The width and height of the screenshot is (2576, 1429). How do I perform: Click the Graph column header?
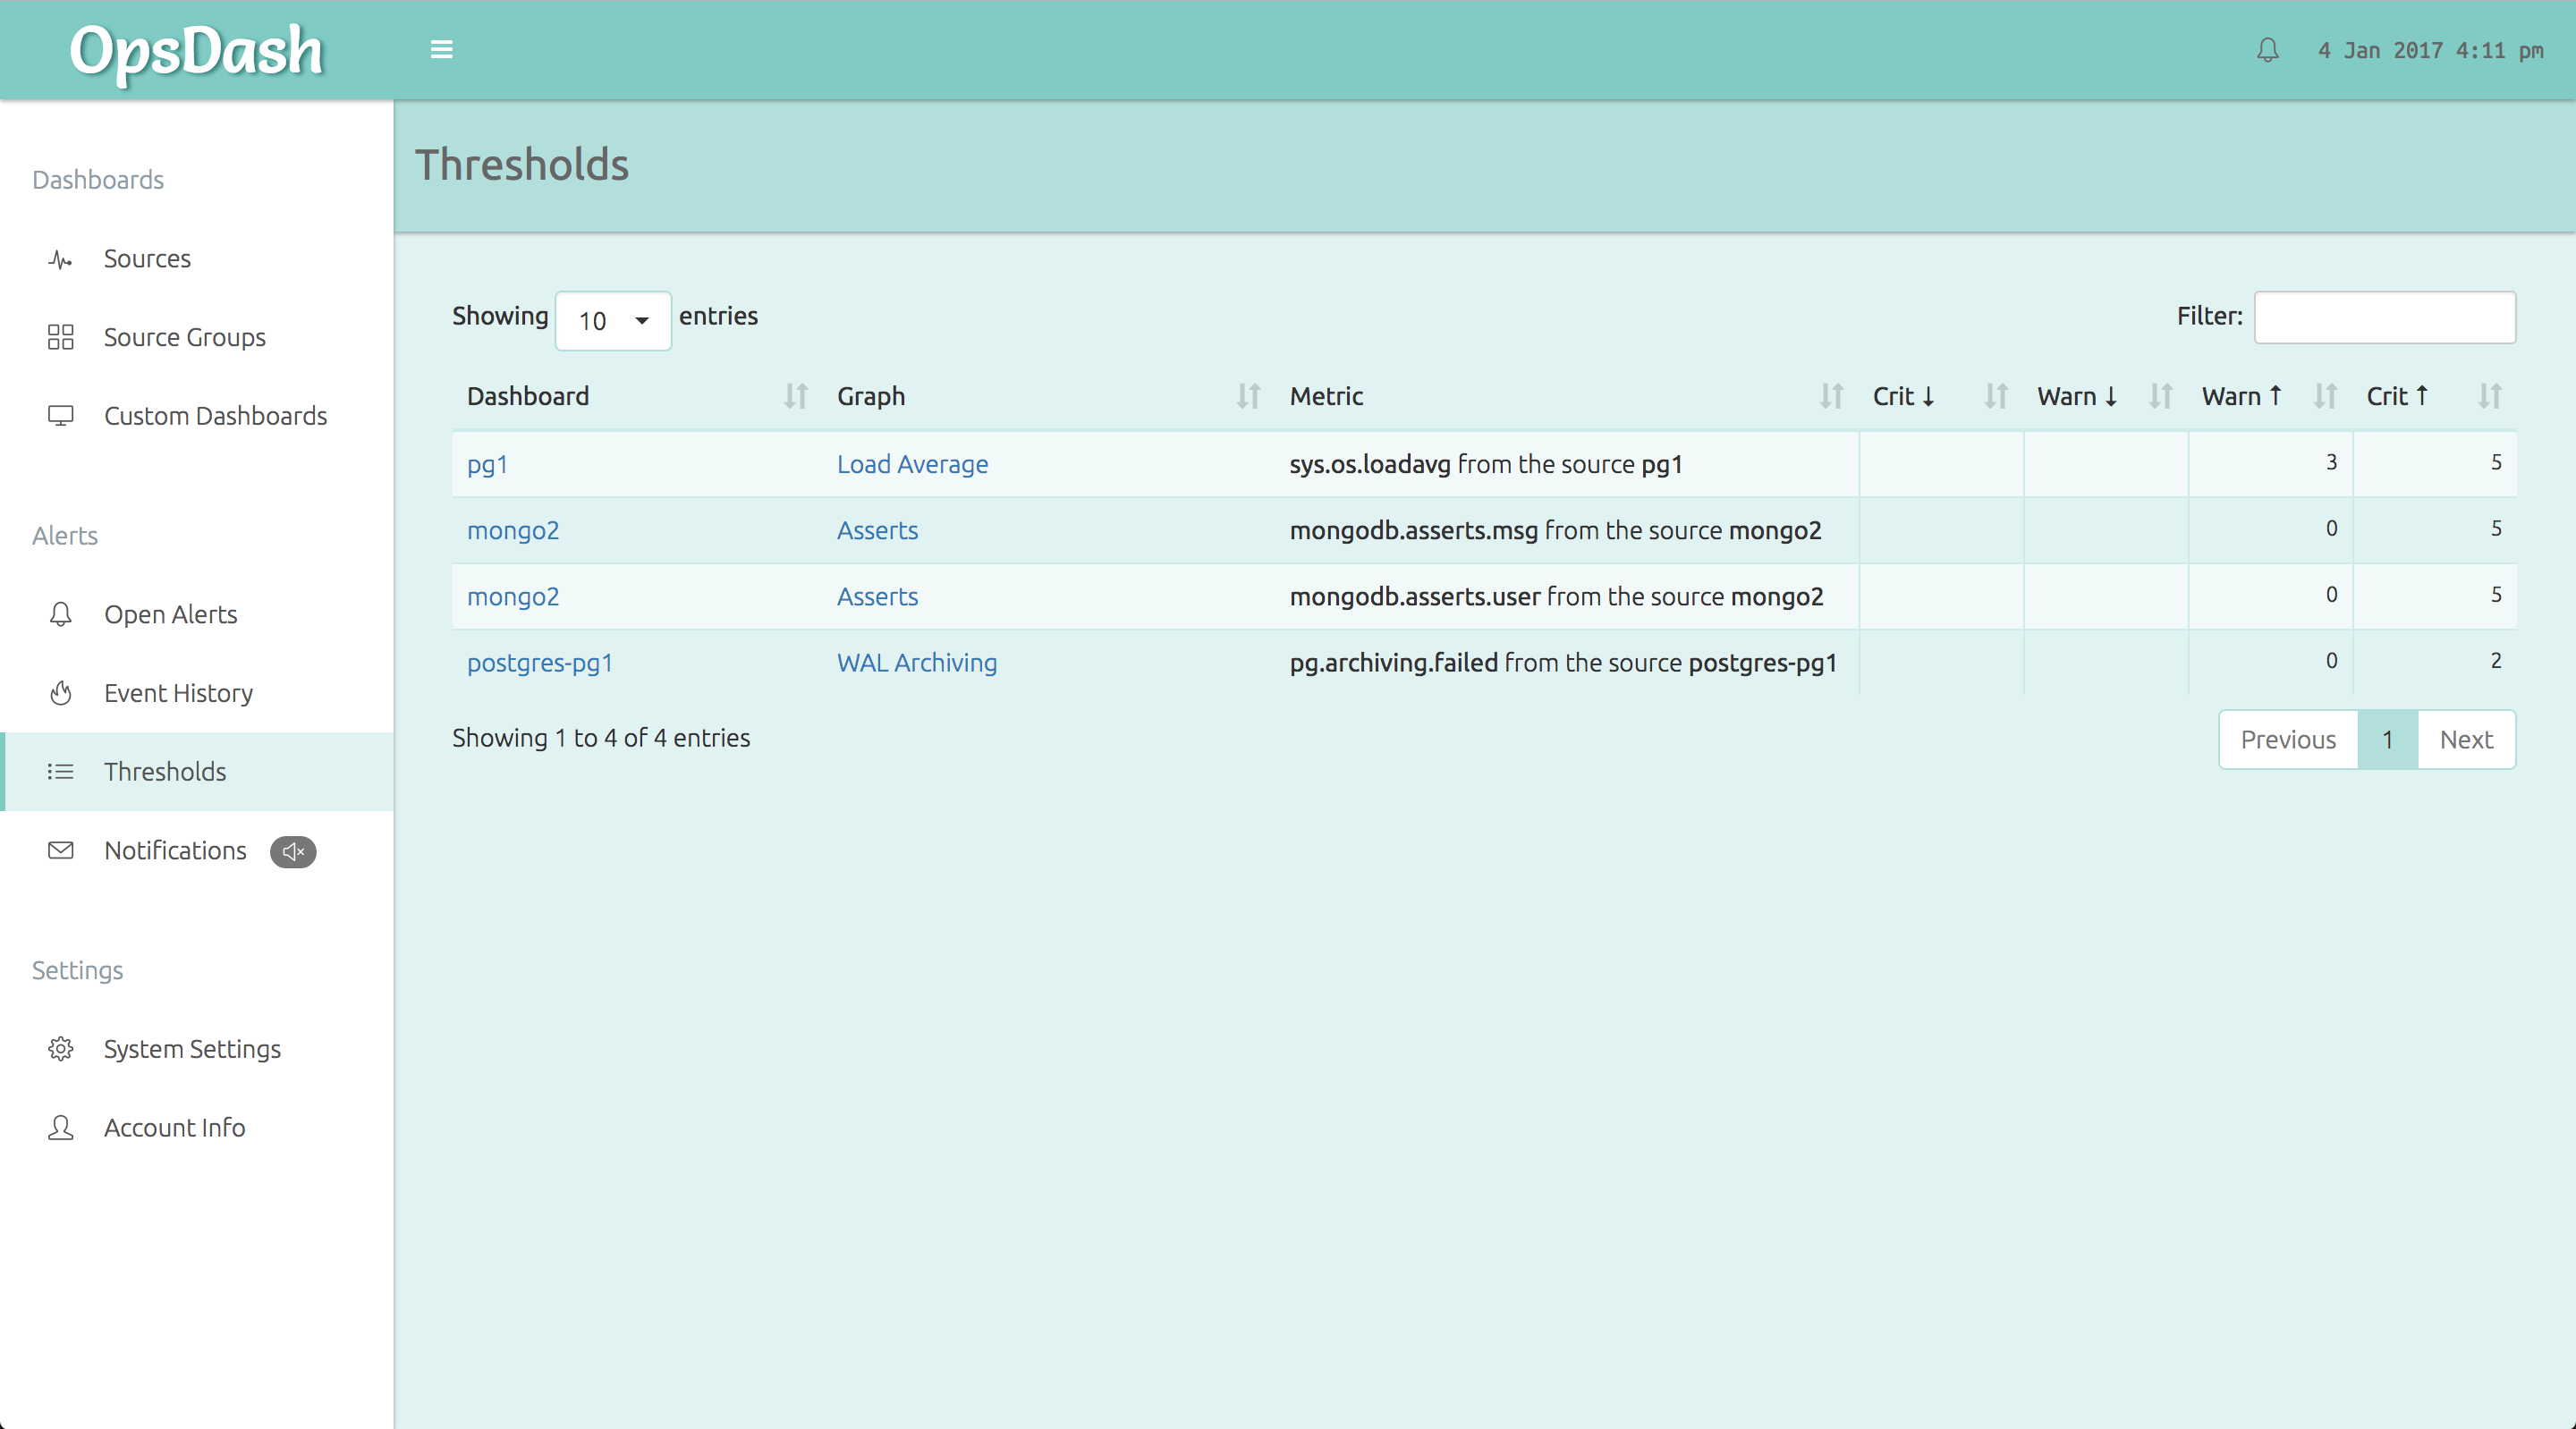[x=1048, y=396]
